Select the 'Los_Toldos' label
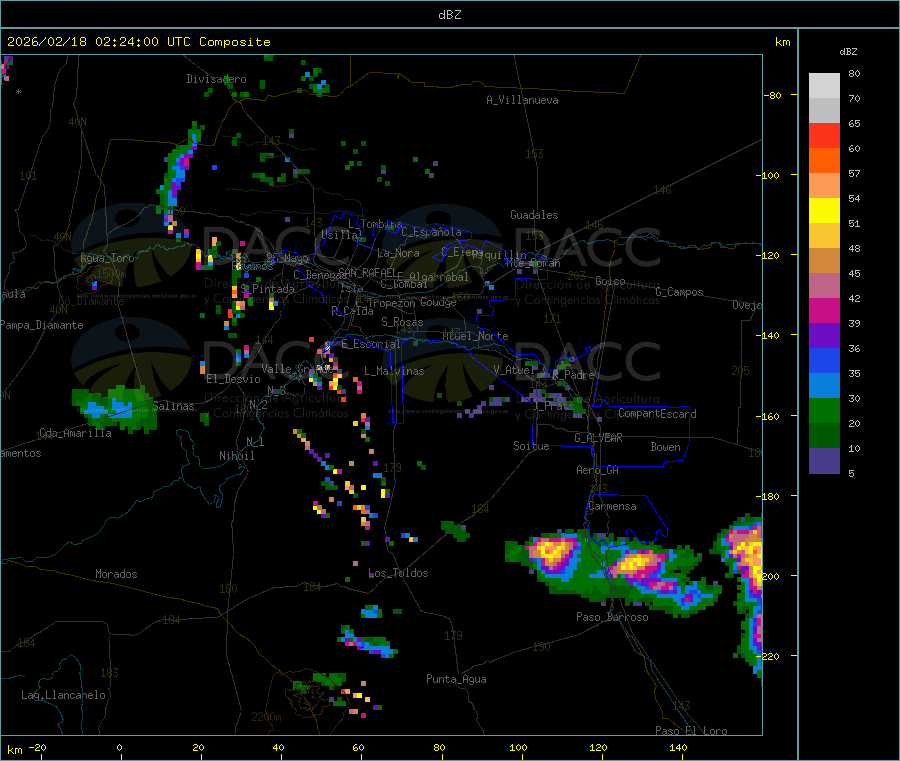 click(x=398, y=573)
